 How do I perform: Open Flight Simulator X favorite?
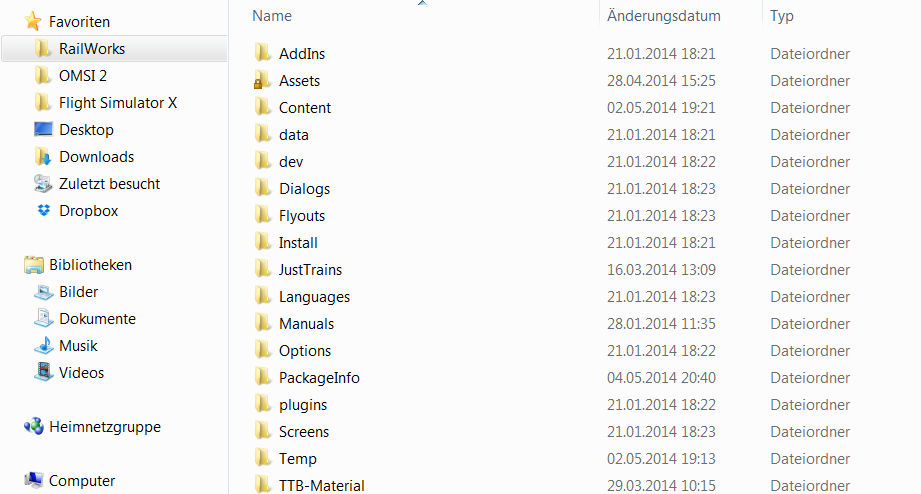tap(117, 103)
